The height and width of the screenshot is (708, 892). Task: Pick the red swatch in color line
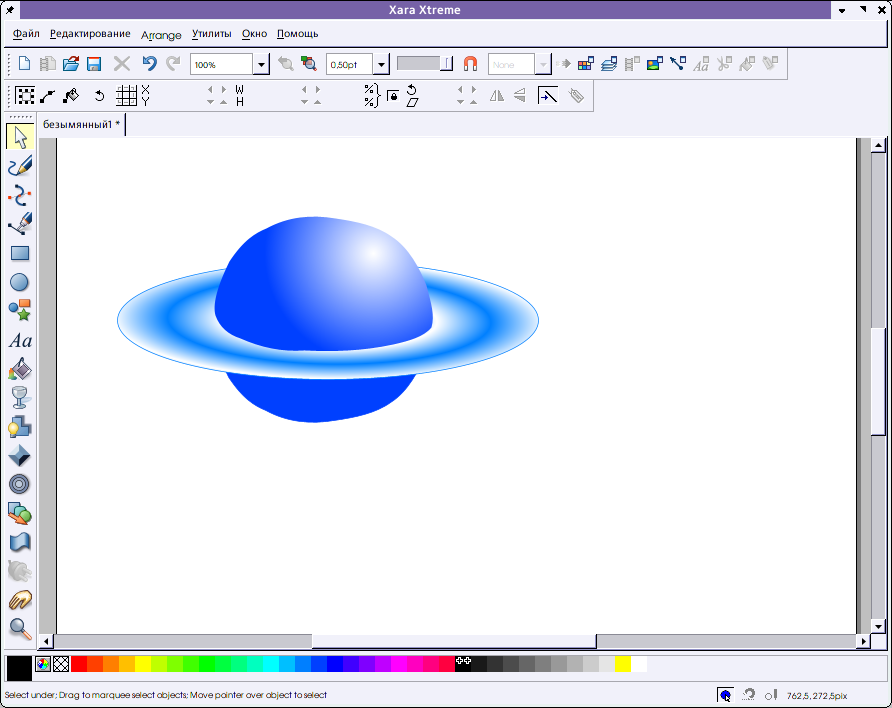pos(79,664)
